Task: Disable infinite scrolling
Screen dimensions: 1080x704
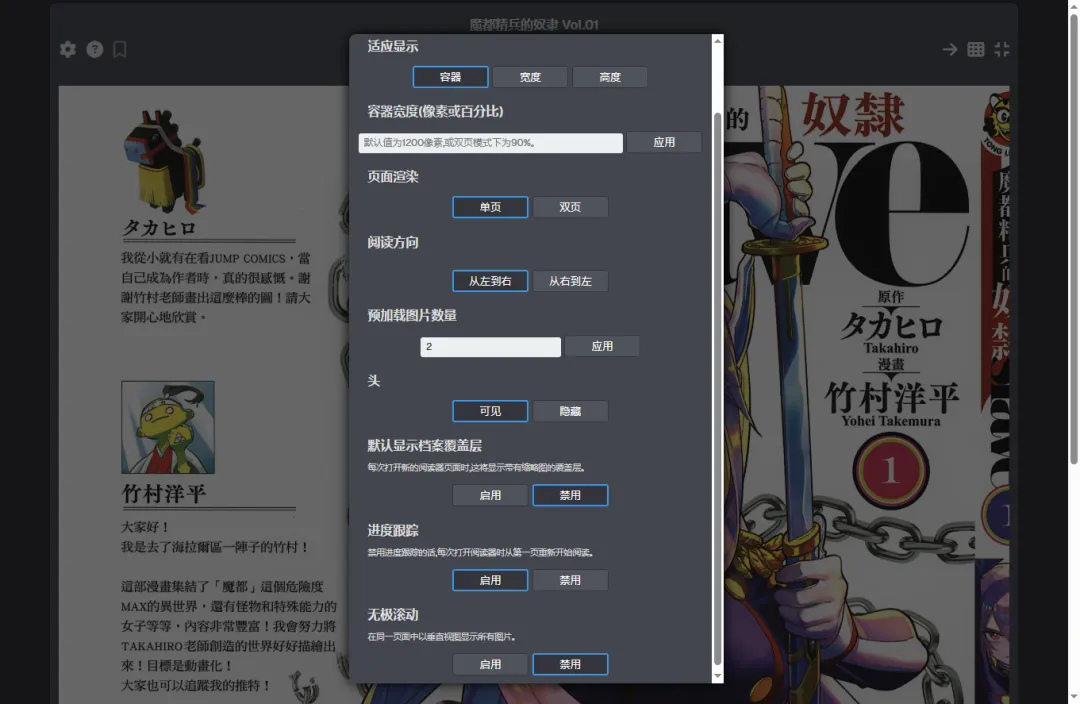Action: pyautogui.click(x=570, y=664)
